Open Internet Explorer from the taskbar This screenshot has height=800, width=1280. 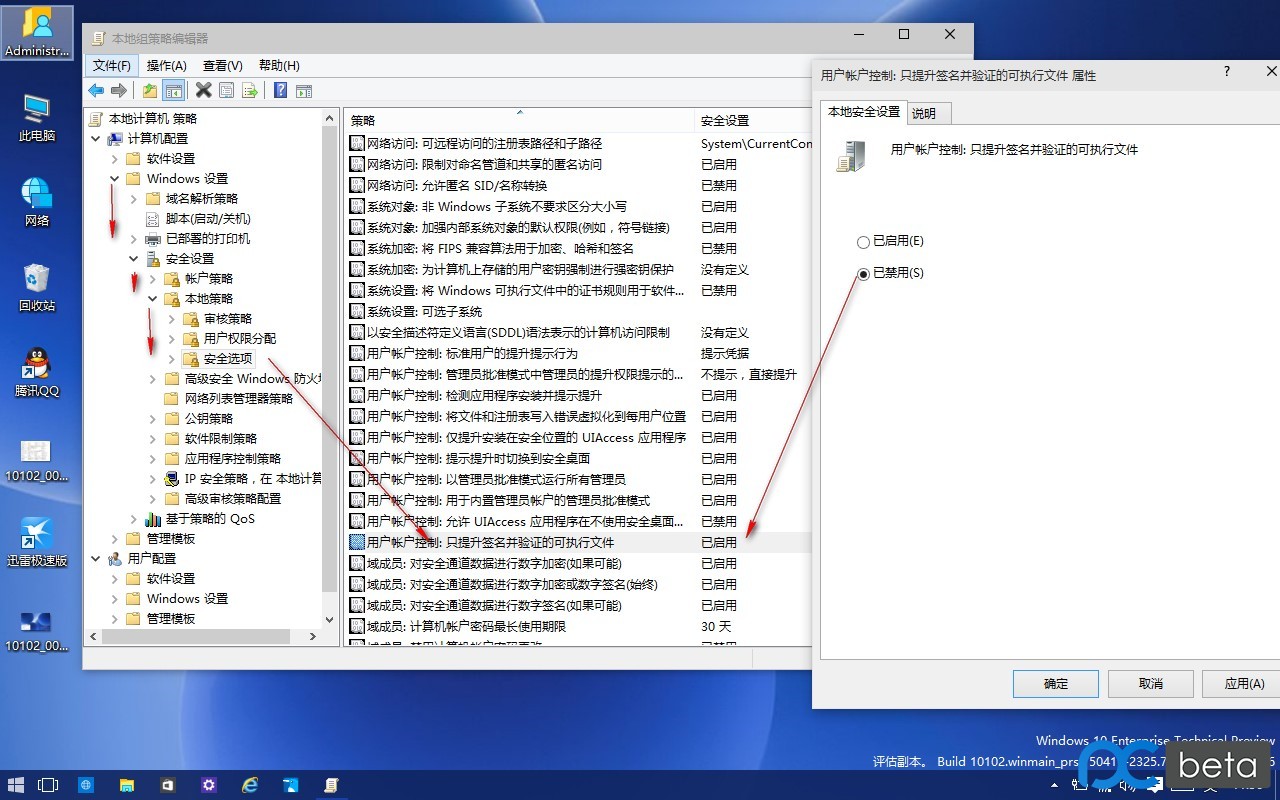[x=250, y=785]
